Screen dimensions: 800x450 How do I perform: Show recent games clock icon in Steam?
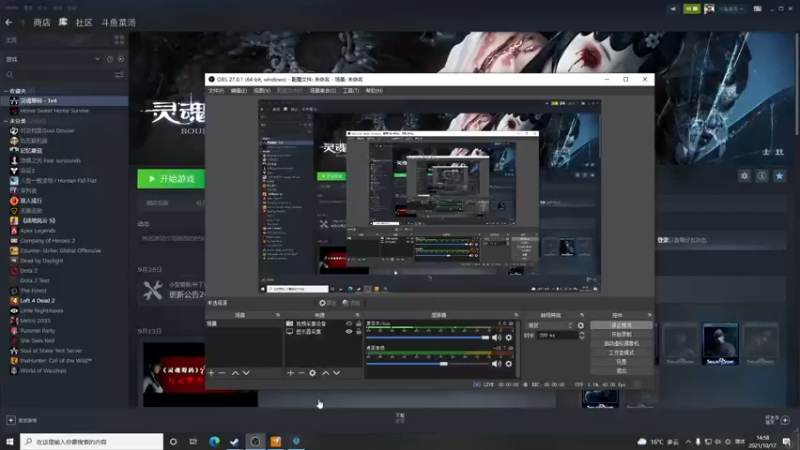[110, 59]
